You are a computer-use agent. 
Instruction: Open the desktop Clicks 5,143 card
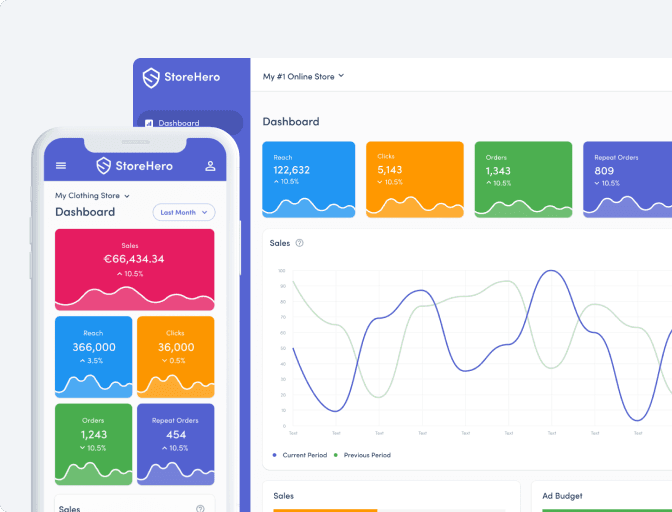(415, 180)
